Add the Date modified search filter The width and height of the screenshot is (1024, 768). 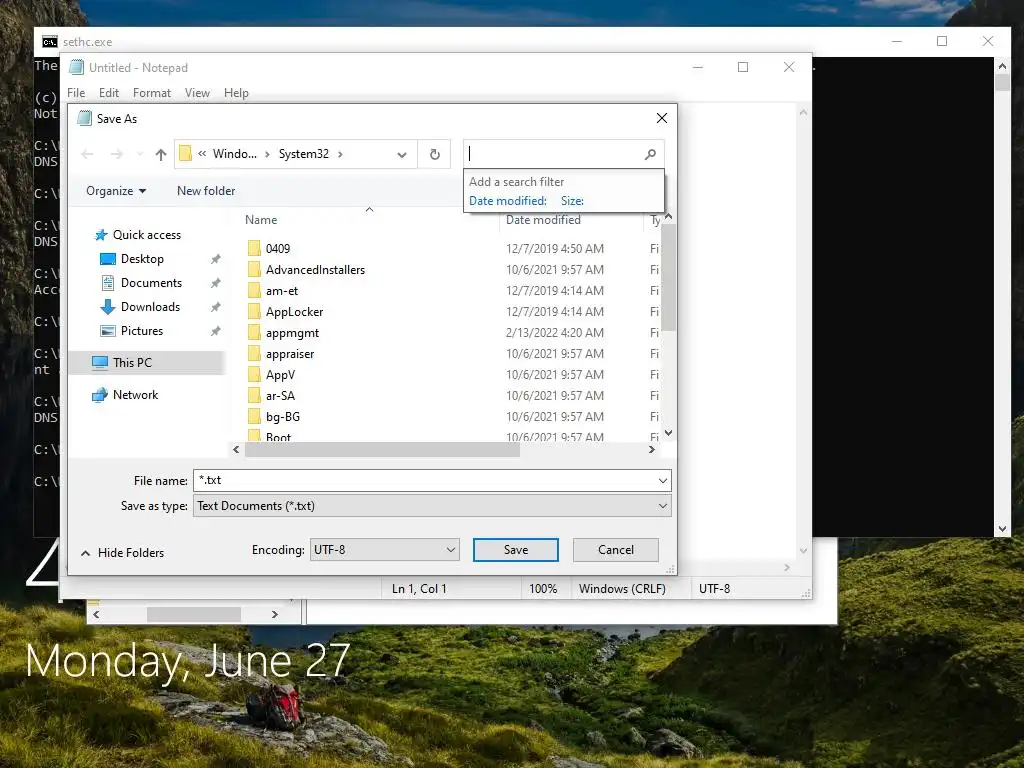coord(507,201)
